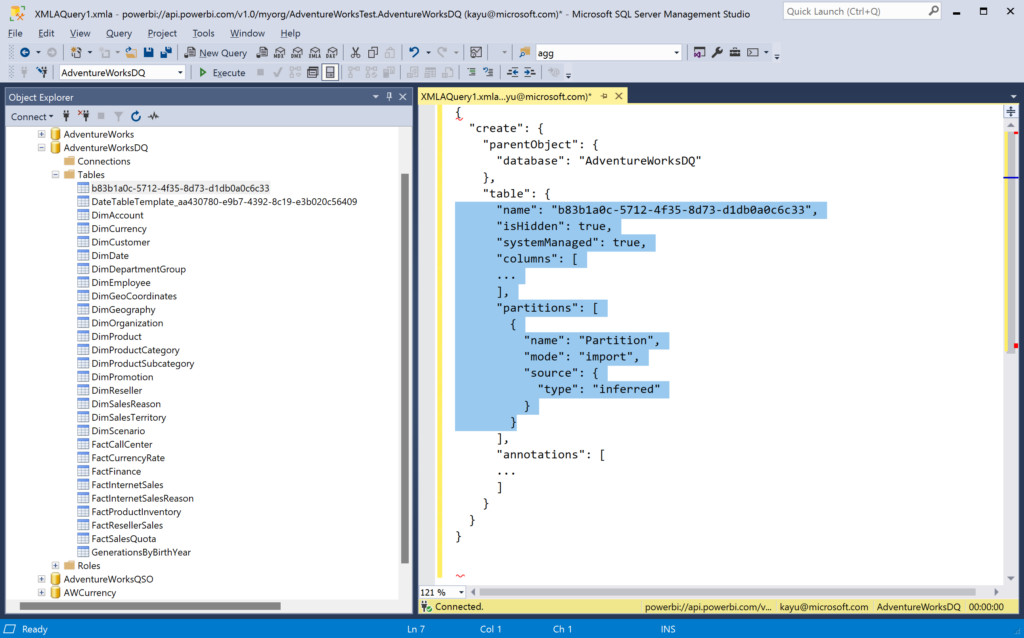Screen dimensions: 1024x638
Task: Click the DAX query toolbar icon
Action: (x=332, y=53)
